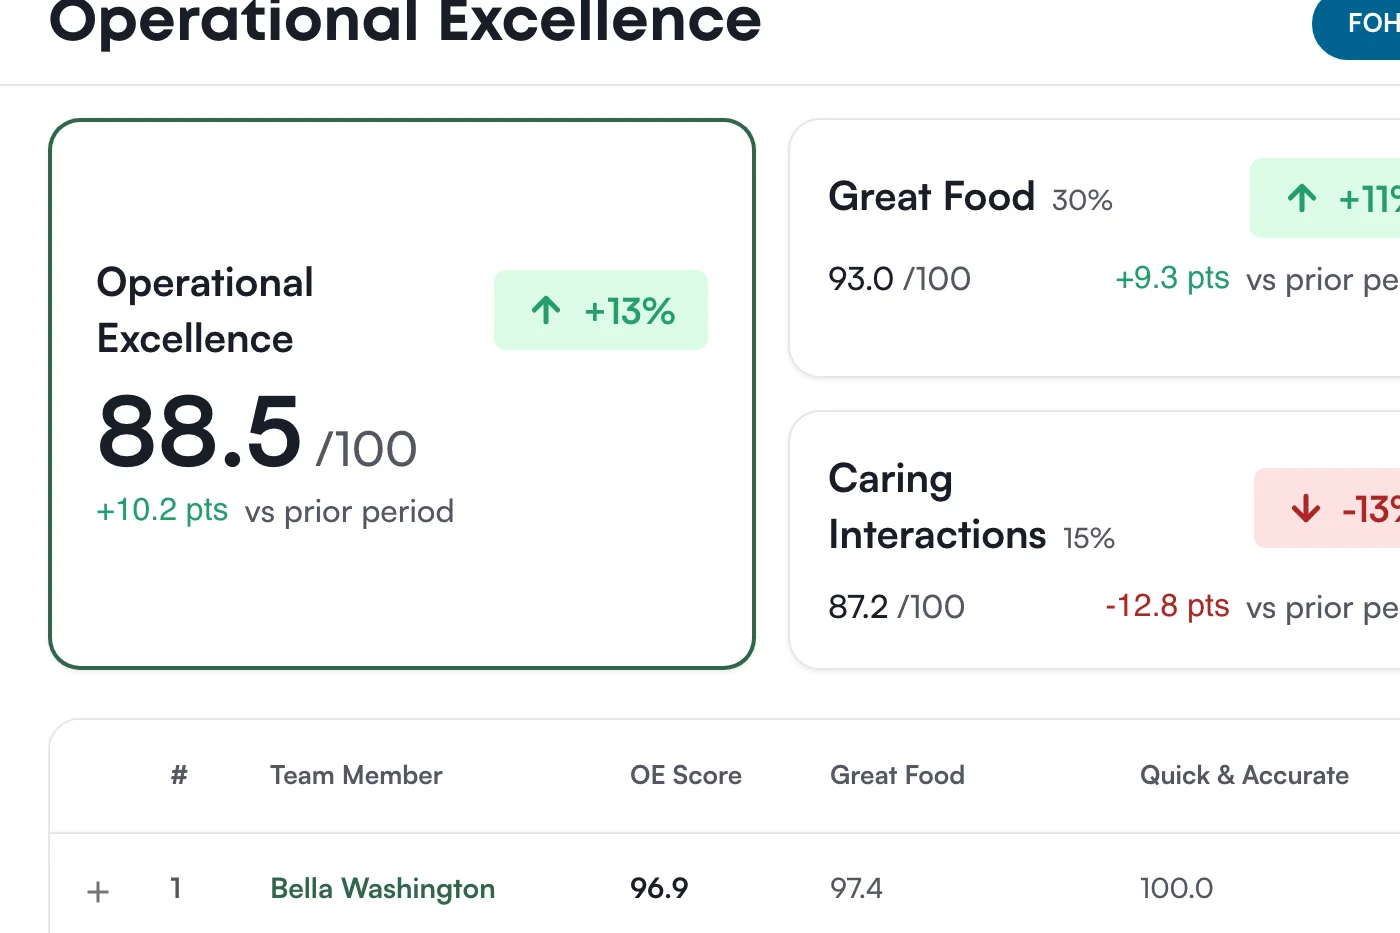Click the 88.5 overall score value
The width and height of the screenshot is (1400, 933).
point(199,432)
